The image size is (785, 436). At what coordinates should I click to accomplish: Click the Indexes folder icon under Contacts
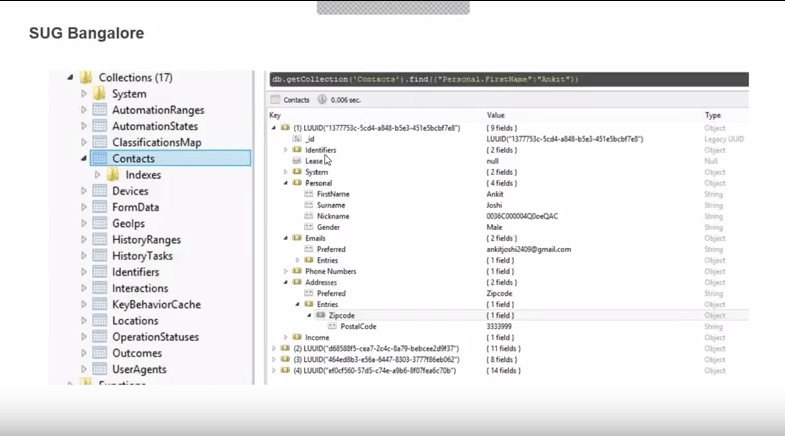pos(113,175)
